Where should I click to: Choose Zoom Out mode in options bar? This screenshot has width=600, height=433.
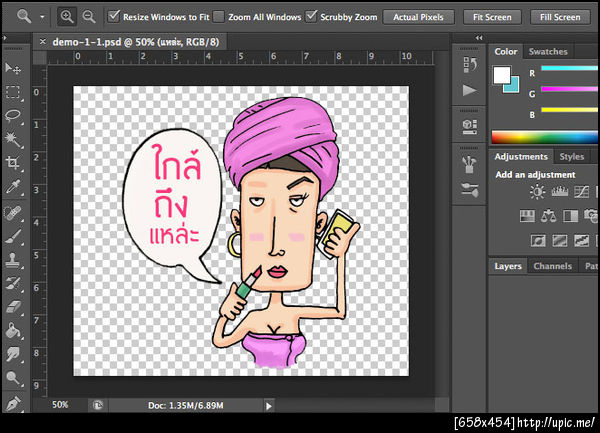tap(89, 17)
